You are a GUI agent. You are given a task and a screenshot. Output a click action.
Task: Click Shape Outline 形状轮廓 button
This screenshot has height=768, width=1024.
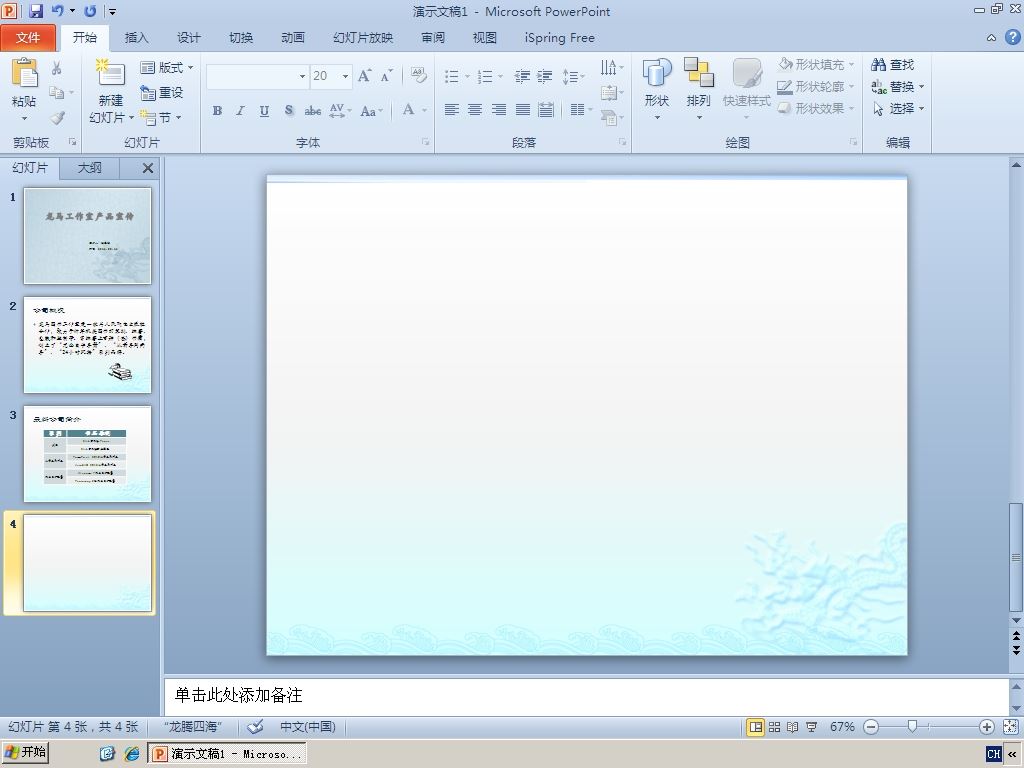816,86
